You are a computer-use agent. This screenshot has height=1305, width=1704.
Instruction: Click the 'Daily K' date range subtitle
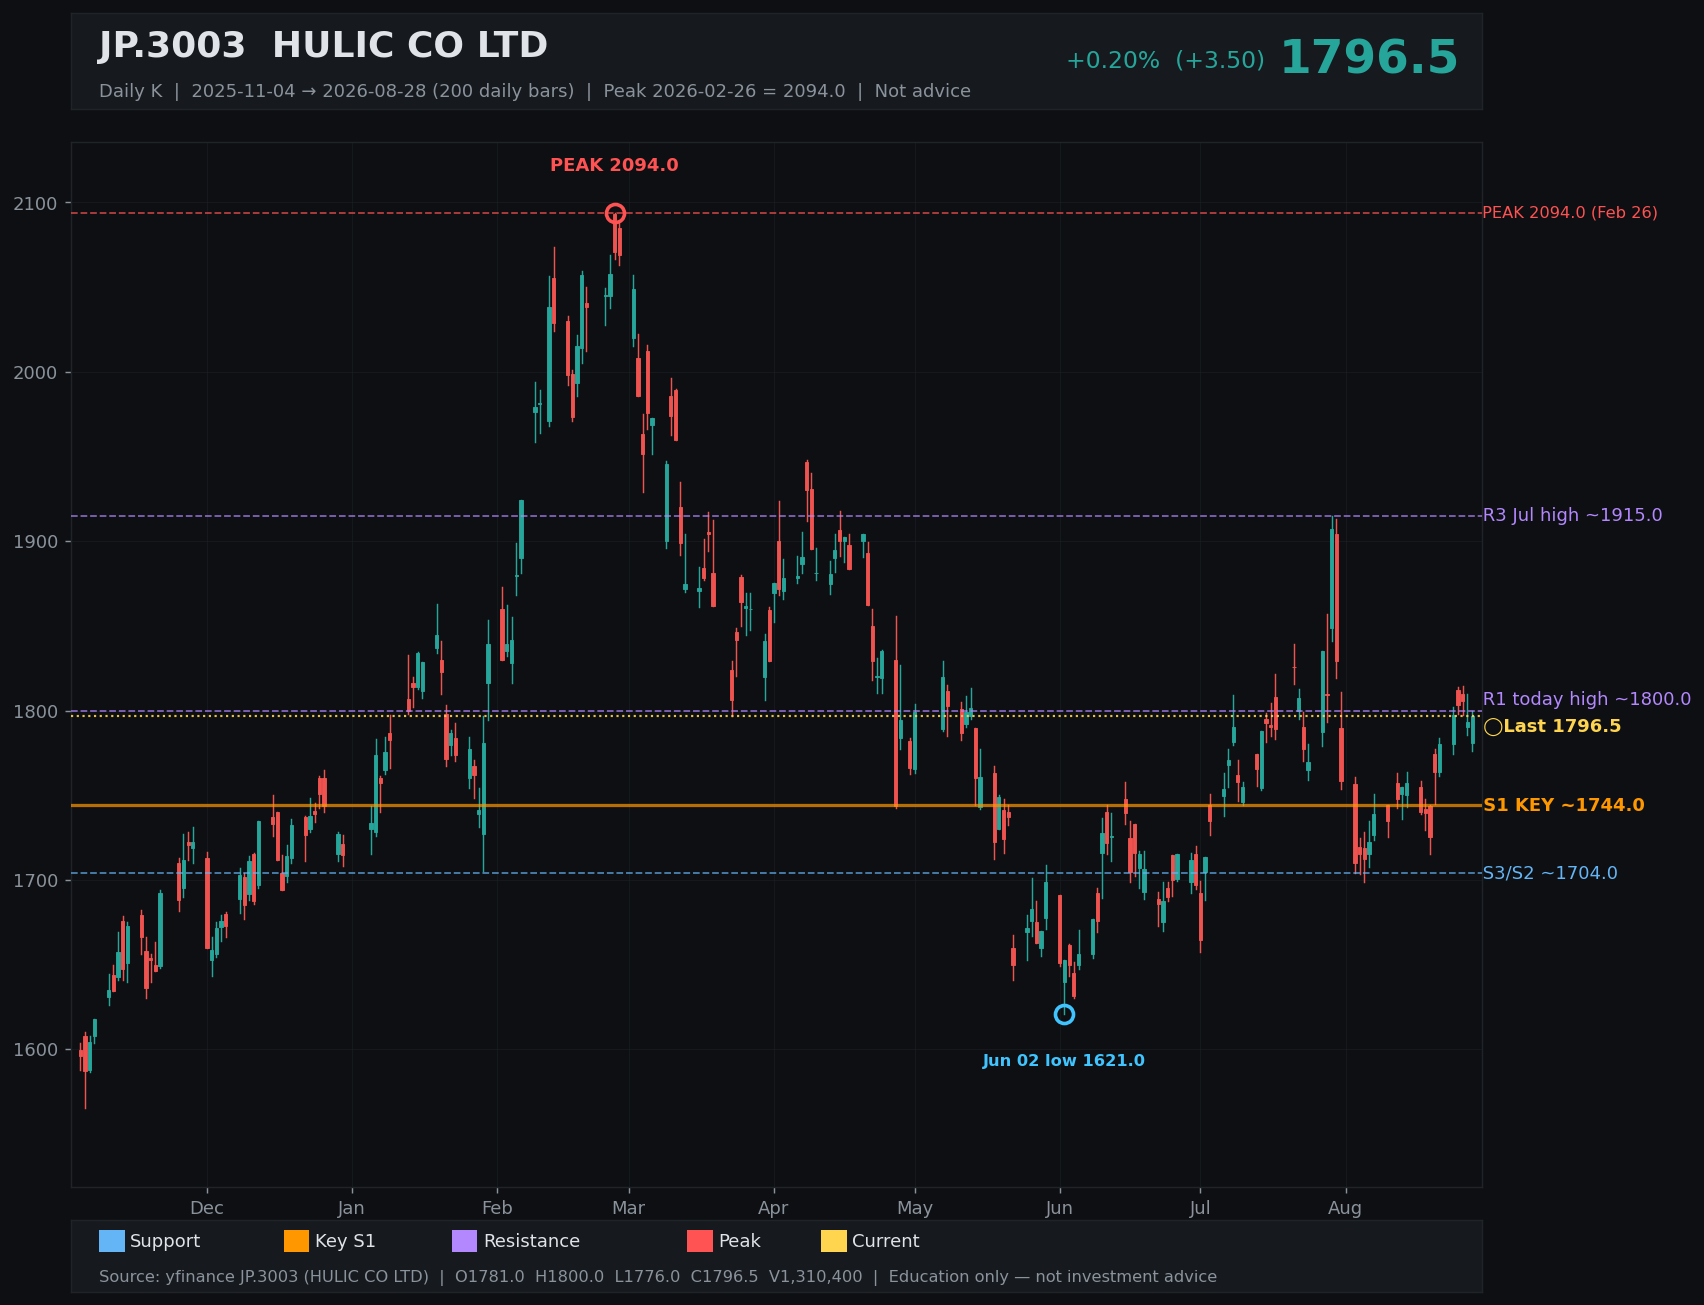tap(535, 91)
